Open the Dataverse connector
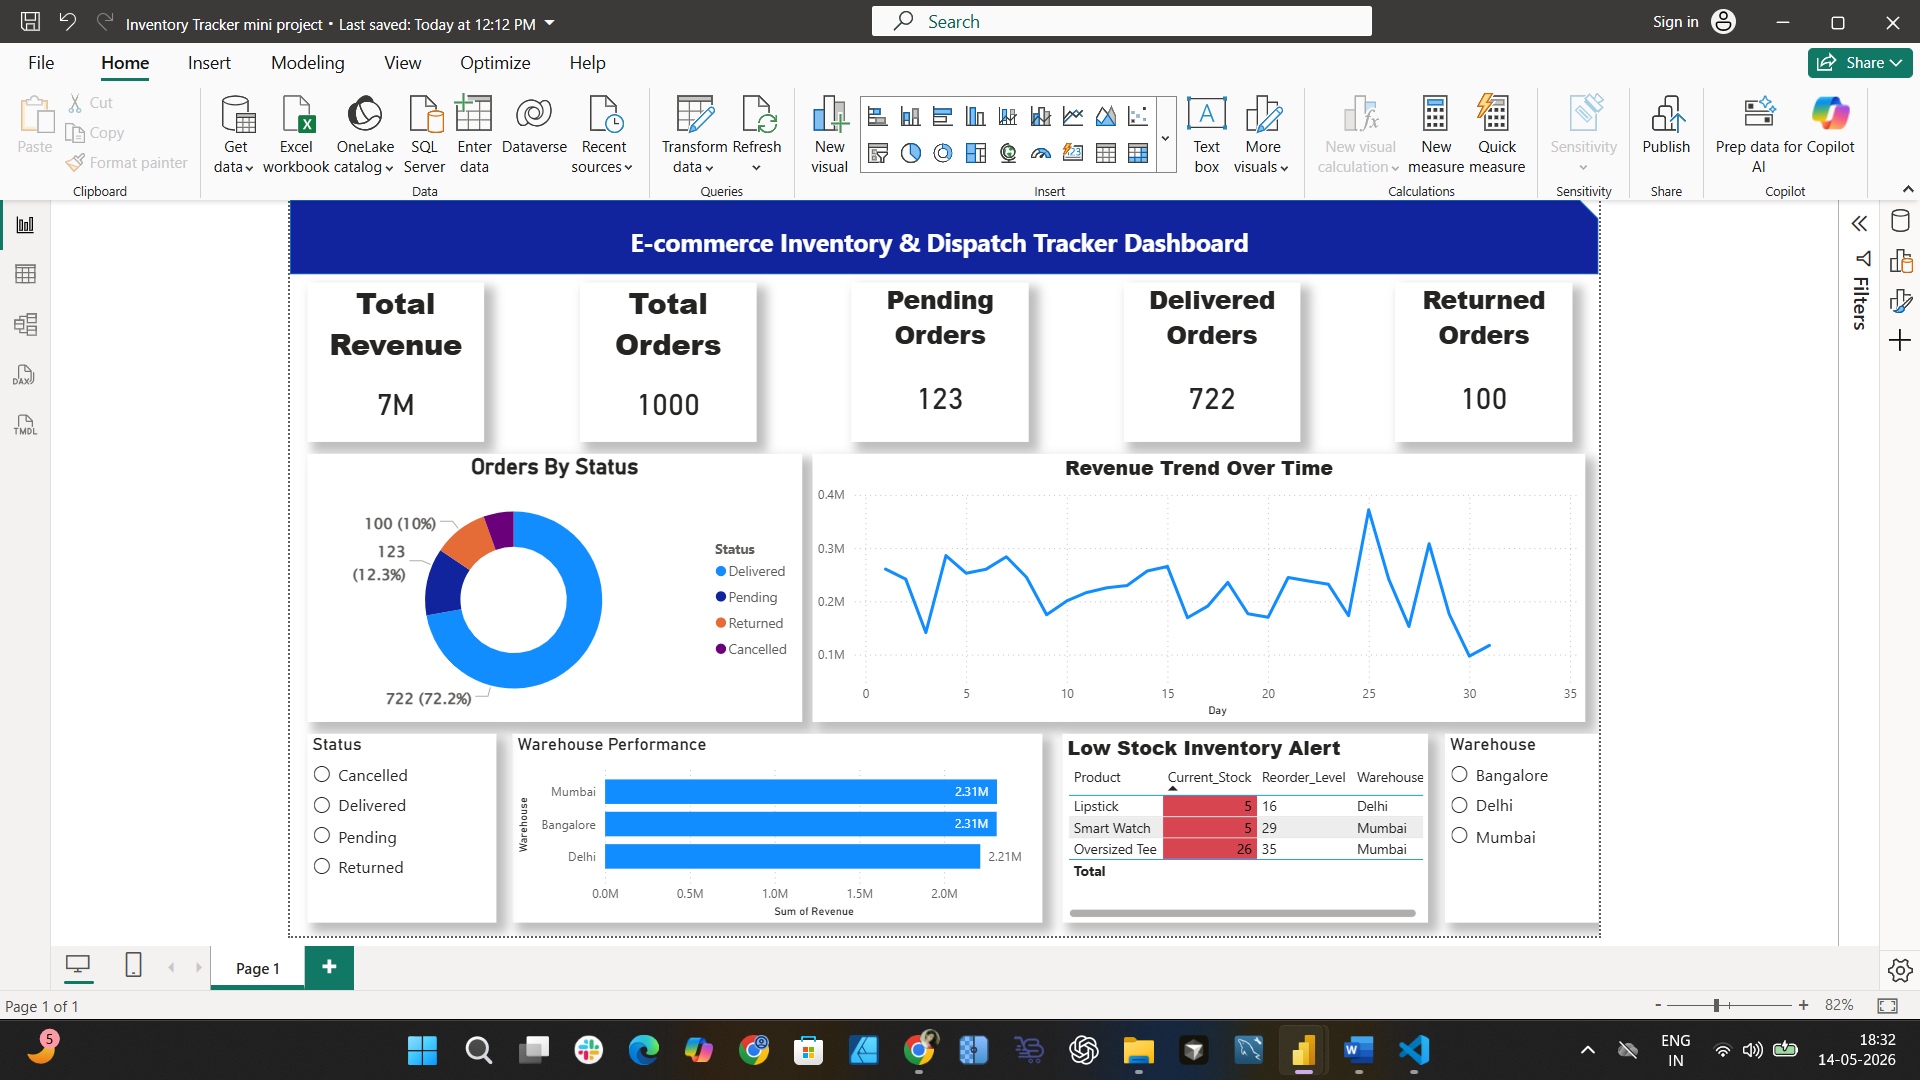The width and height of the screenshot is (1920, 1080). [534, 125]
